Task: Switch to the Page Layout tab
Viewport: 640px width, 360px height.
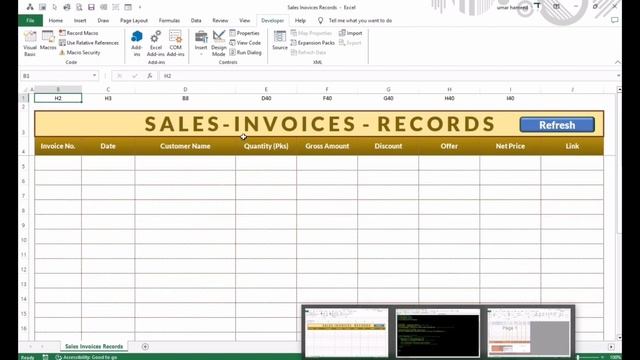Action: [134, 20]
